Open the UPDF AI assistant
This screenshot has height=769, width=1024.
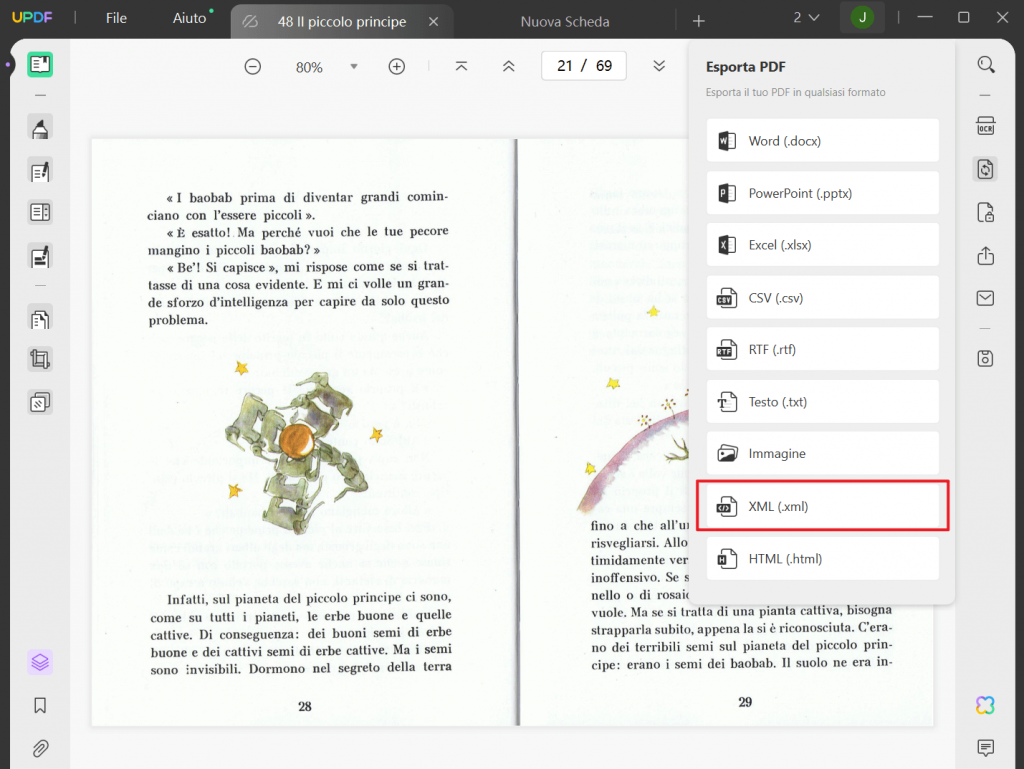pyautogui.click(x=985, y=705)
